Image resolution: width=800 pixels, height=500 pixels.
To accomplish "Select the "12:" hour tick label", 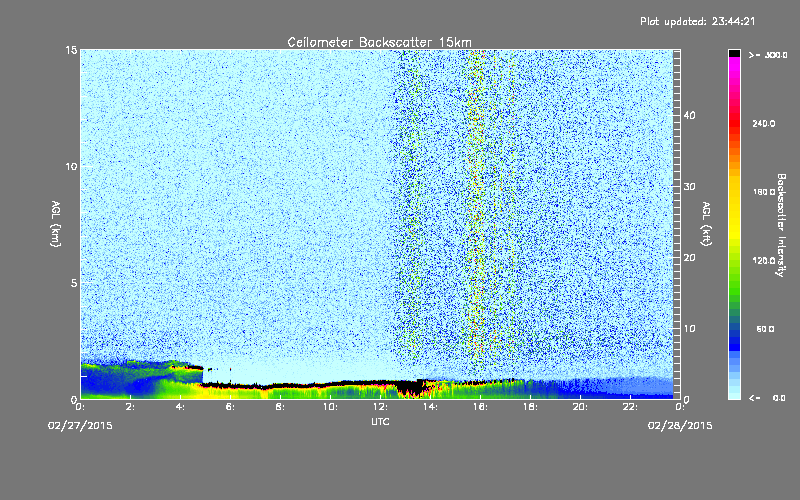I will click(x=380, y=407).
